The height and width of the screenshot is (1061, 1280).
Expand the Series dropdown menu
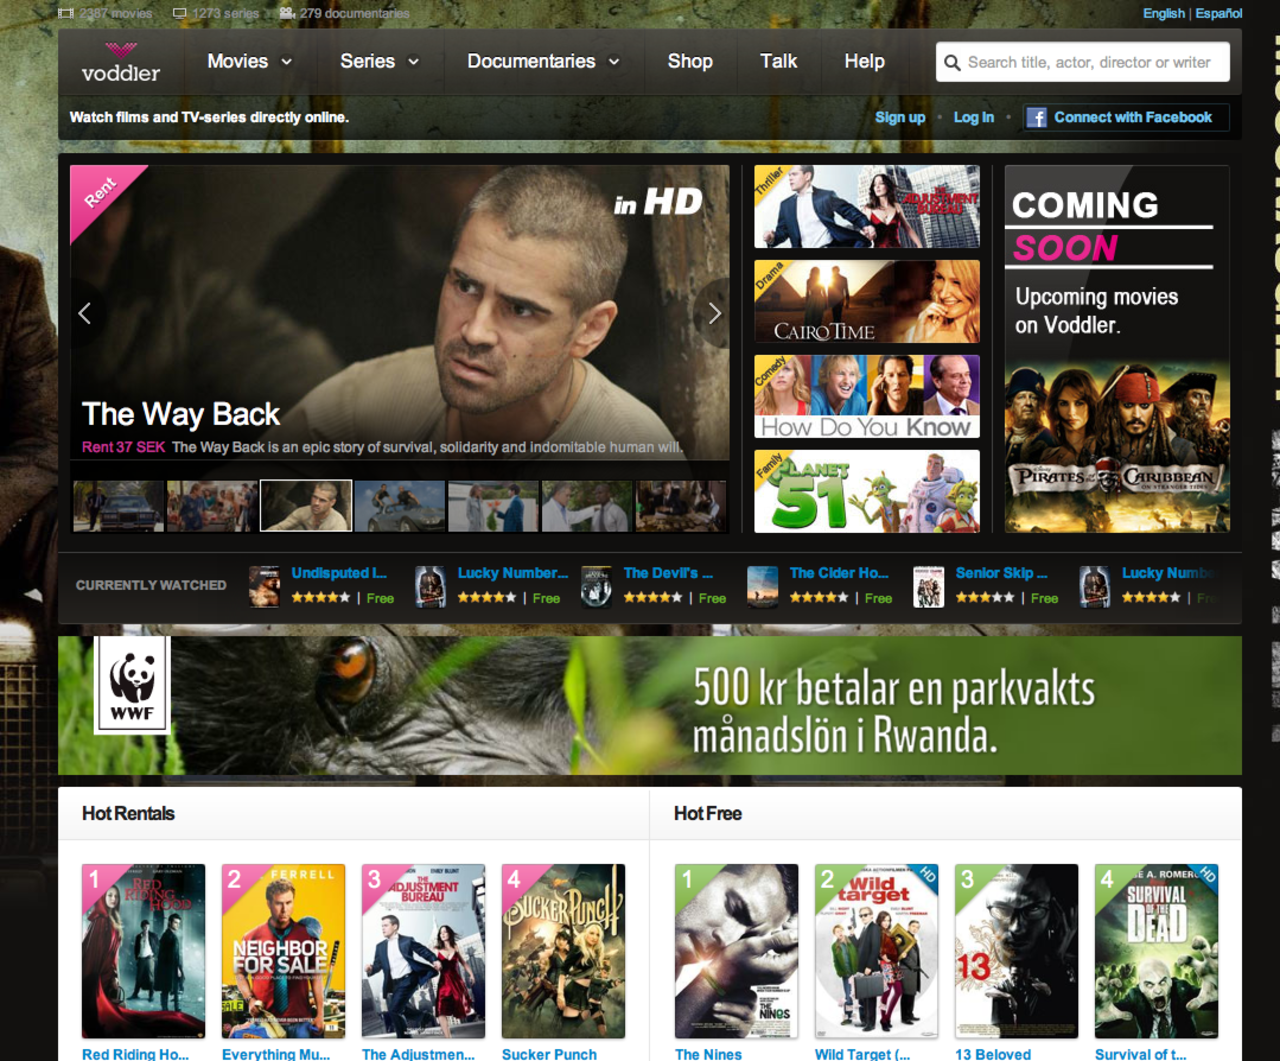click(x=379, y=62)
